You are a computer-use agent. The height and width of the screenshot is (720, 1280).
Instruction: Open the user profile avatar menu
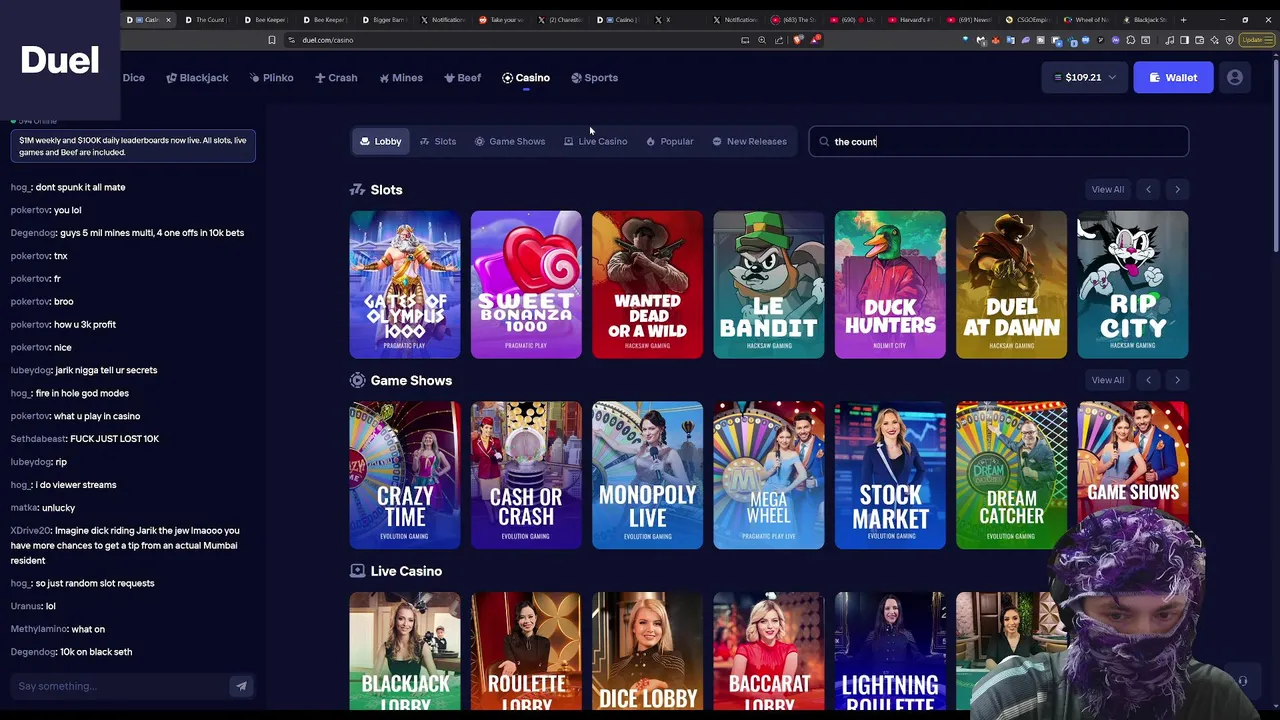(1235, 77)
